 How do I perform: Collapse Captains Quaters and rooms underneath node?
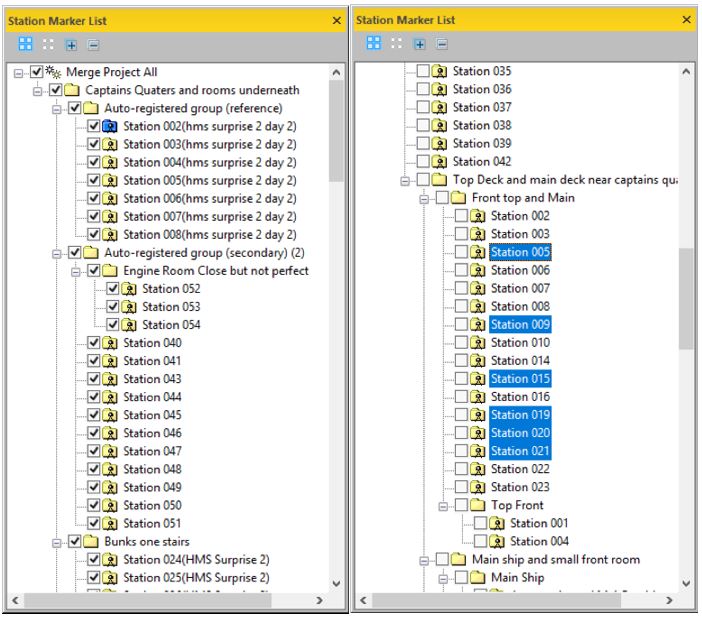(38, 91)
